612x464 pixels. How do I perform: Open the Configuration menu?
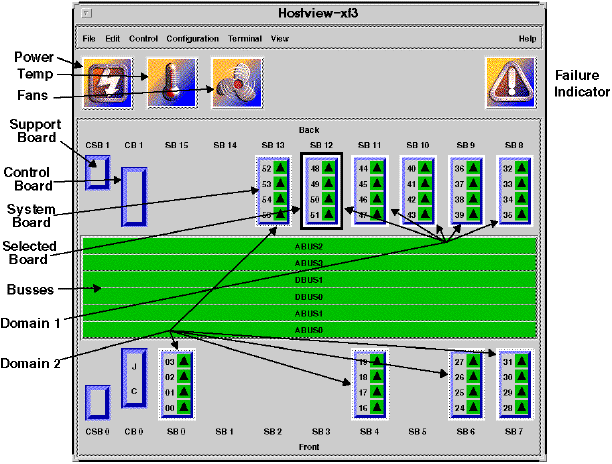(x=192, y=38)
